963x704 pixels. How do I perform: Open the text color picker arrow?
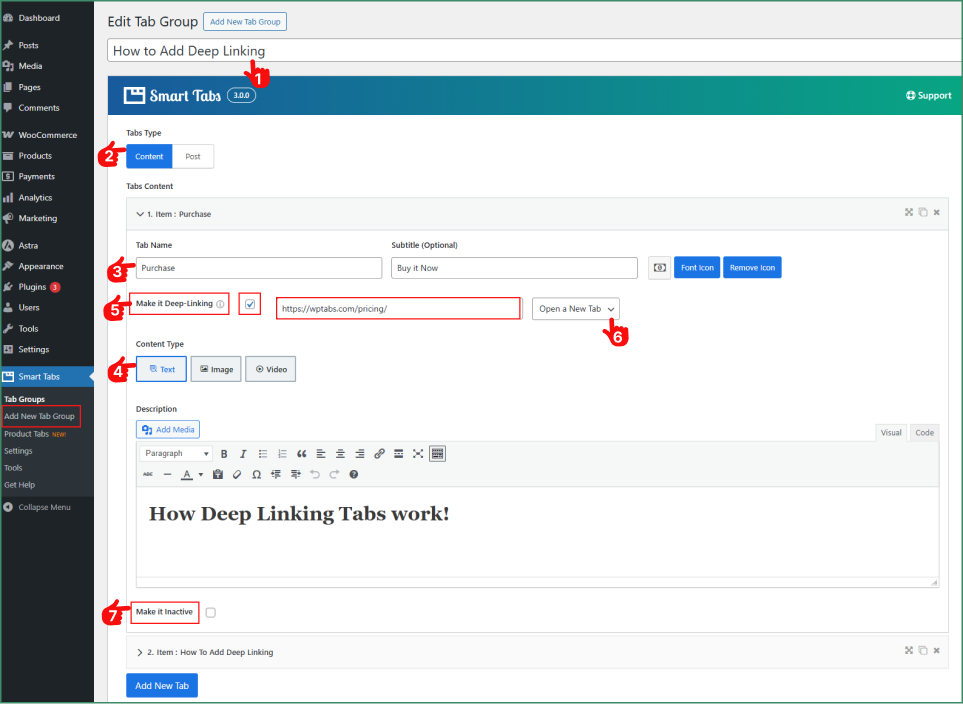[x=201, y=474]
